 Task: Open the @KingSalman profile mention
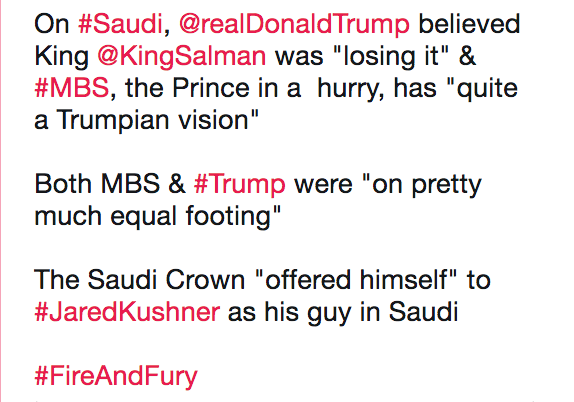click(182, 57)
